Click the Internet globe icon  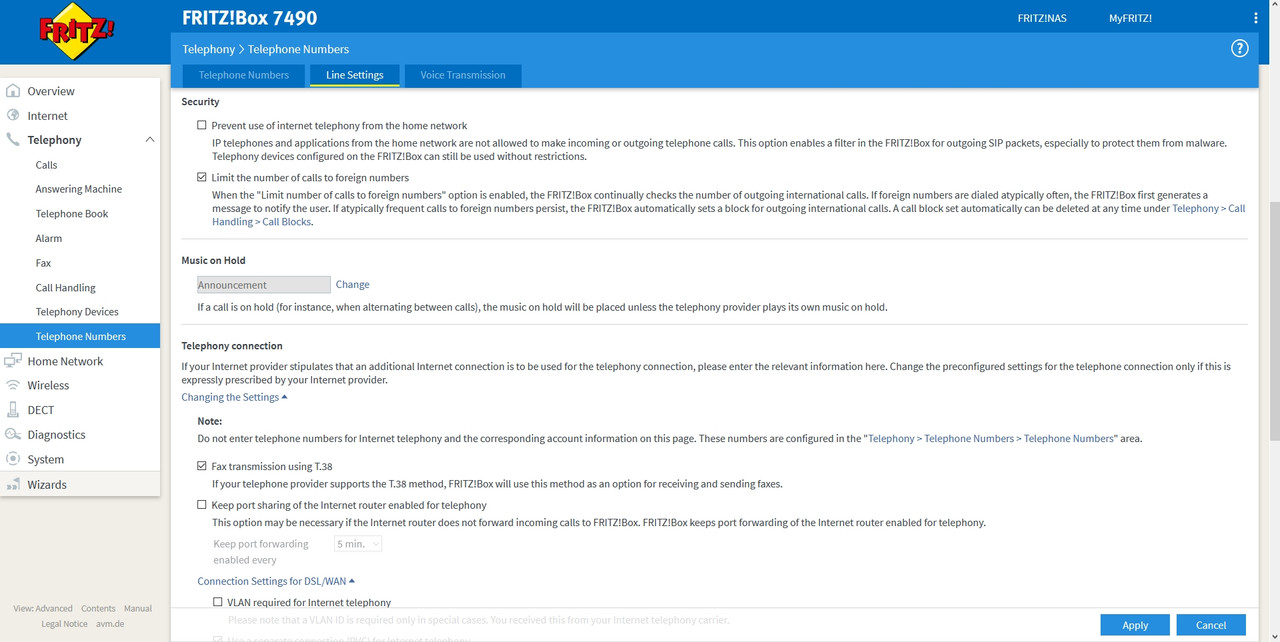(x=13, y=115)
